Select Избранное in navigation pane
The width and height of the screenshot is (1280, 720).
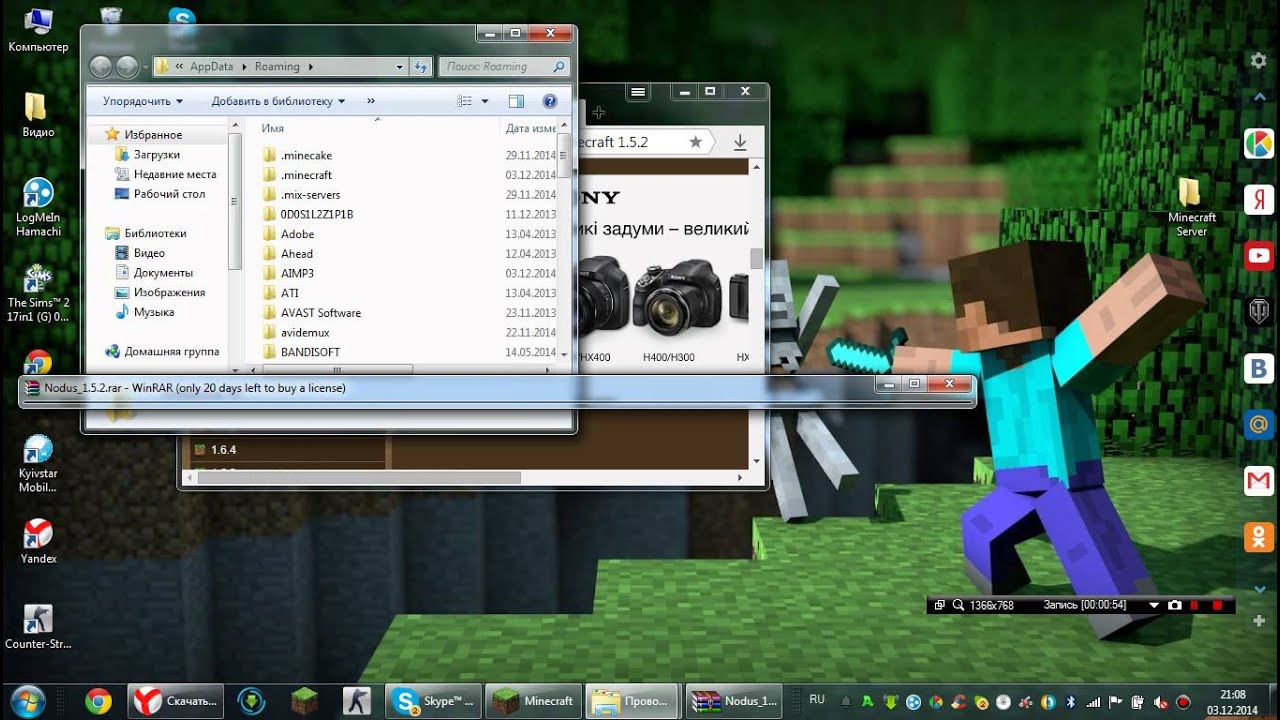(x=153, y=135)
